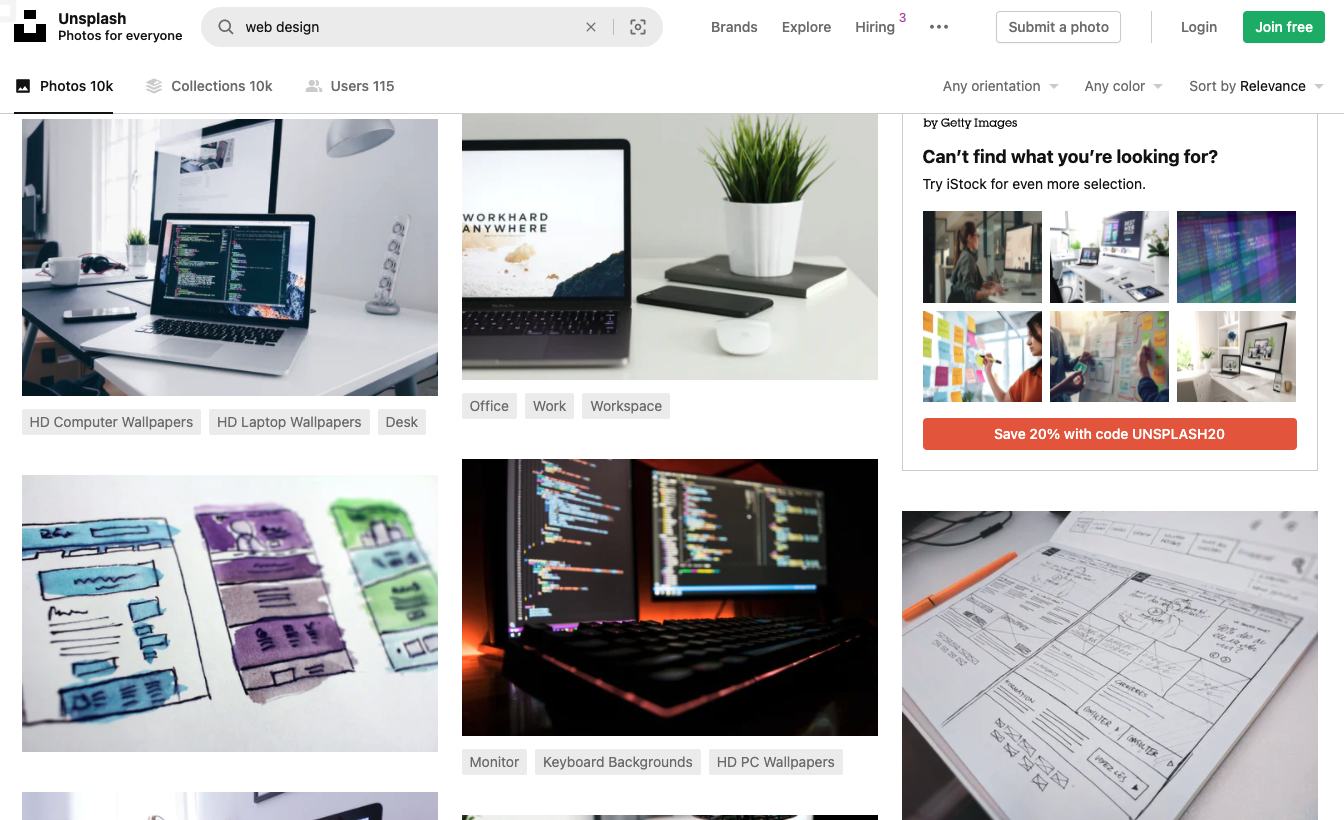Viewport: 1344px width, 820px height.
Task: Open the watercolor wireframe sketch photo
Action: (230, 613)
